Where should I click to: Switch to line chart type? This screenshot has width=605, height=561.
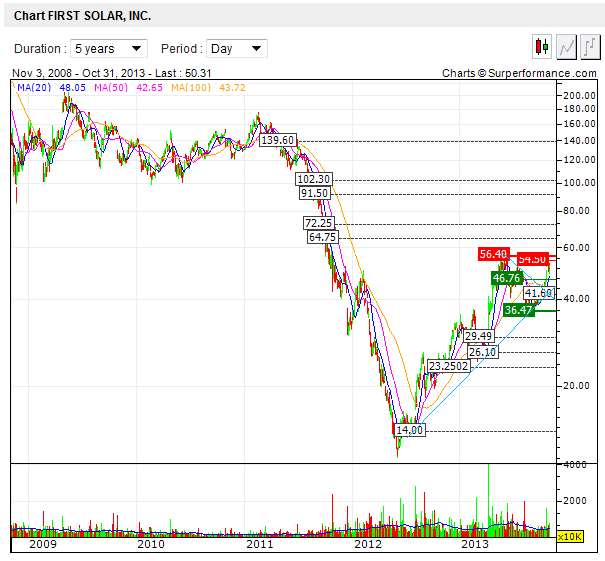point(566,47)
